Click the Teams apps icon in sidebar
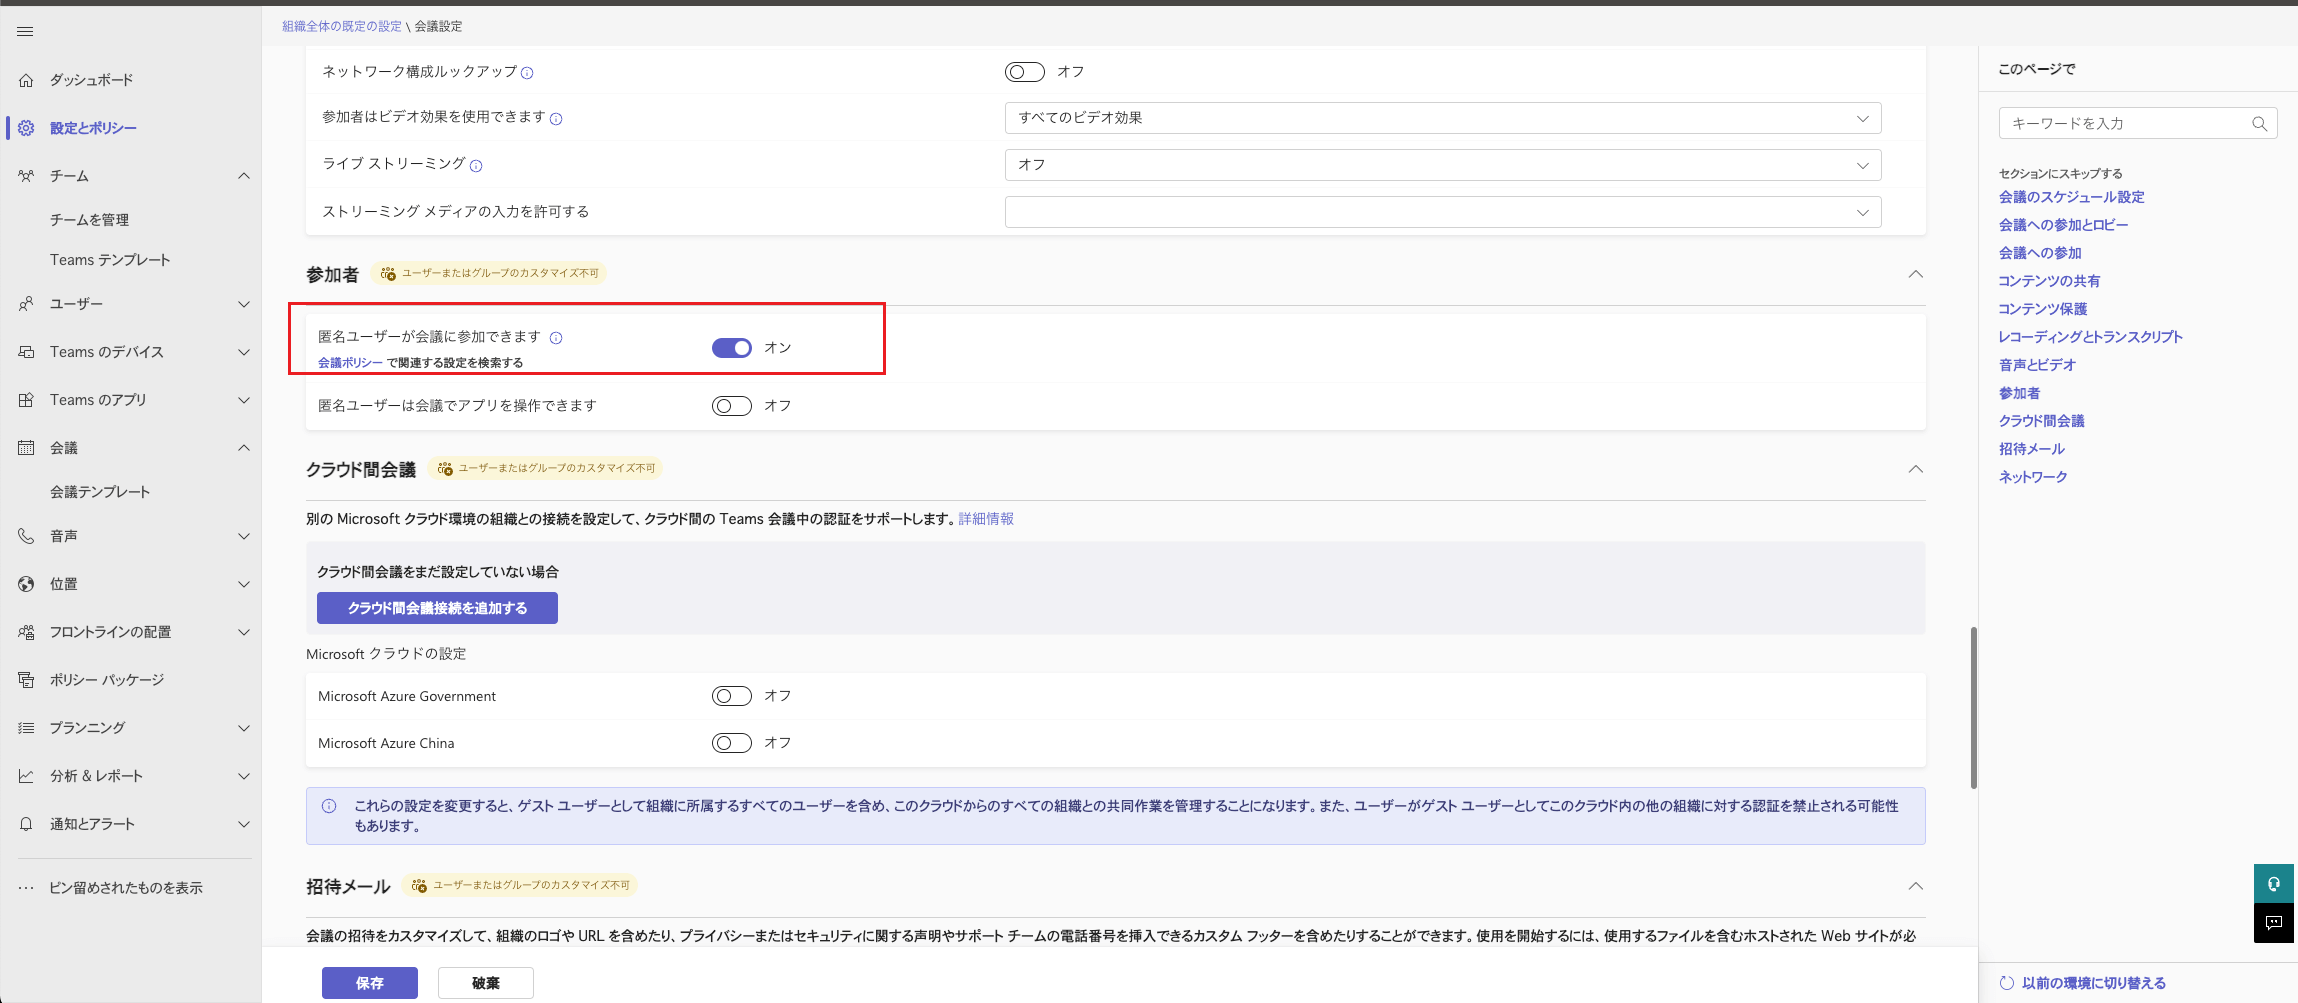The height and width of the screenshot is (1003, 2298). coord(26,400)
